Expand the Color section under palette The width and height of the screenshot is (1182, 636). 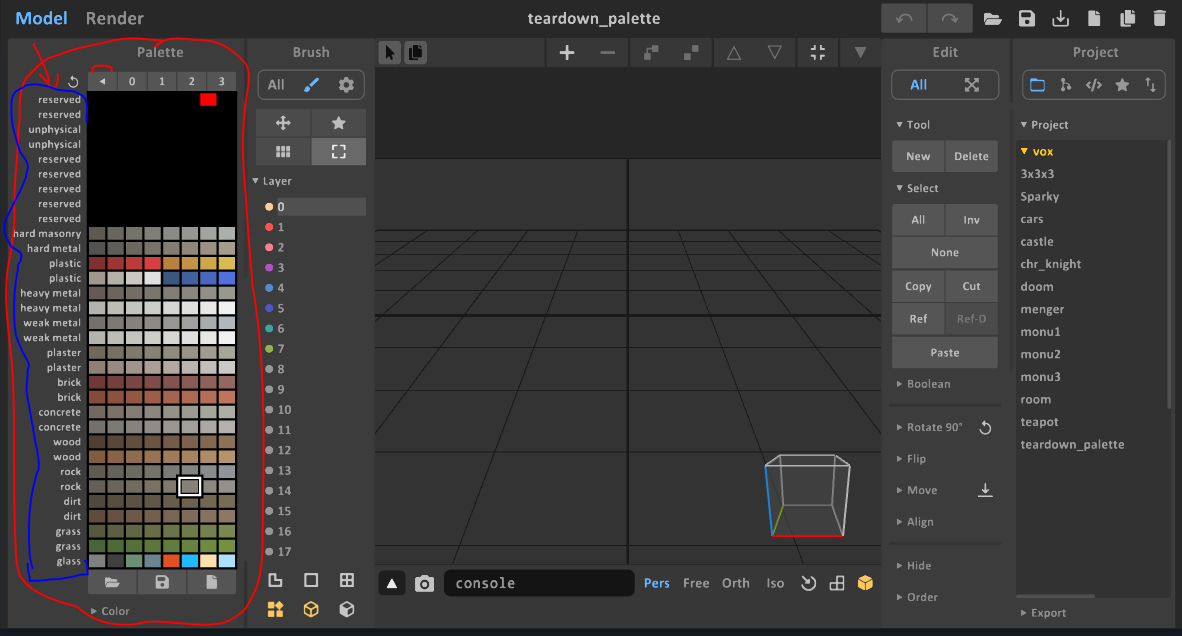coord(114,611)
